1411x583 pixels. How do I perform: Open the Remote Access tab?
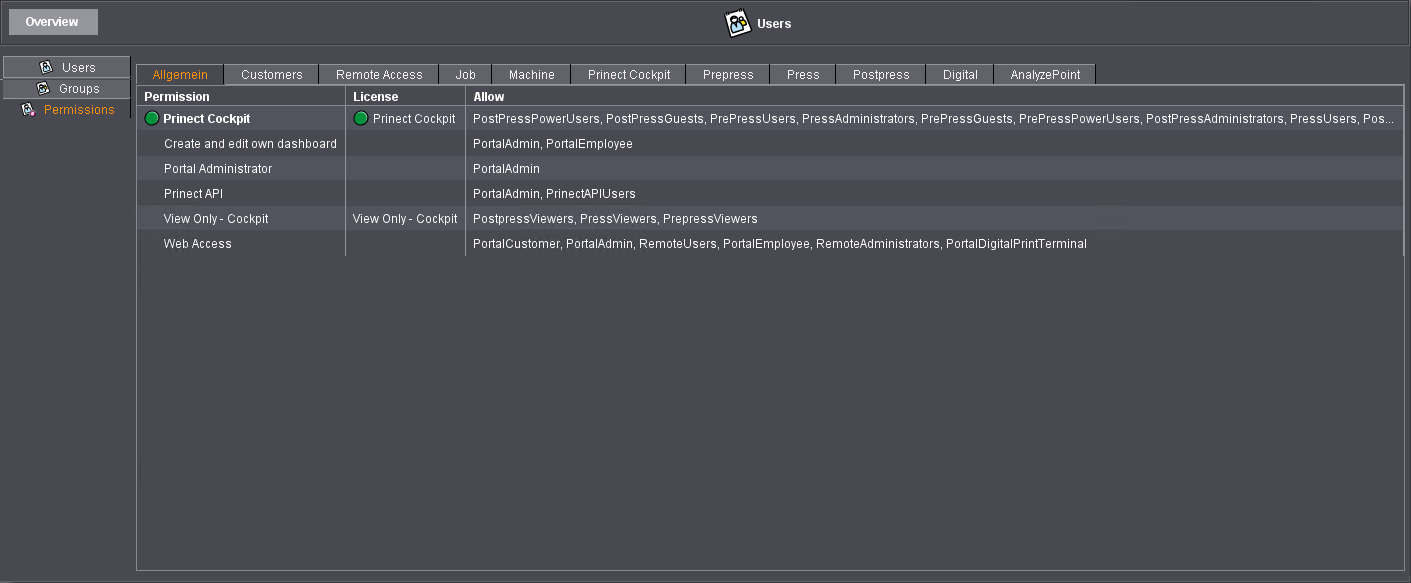coord(377,73)
